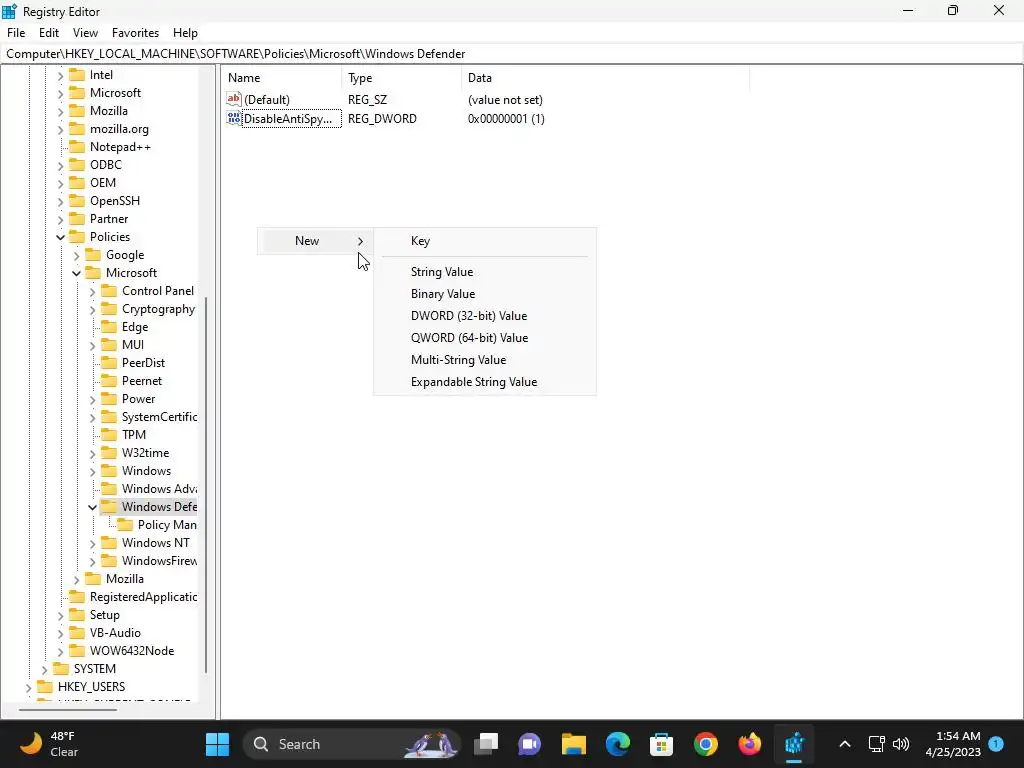Launch File Explorer from taskbar
Image resolution: width=1024 pixels, height=768 pixels.
pyautogui.click(x=573, y=744)
